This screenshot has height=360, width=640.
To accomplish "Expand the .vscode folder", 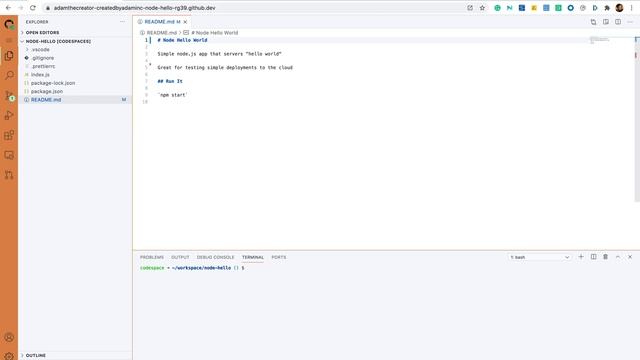I will [x=40, y=49].
